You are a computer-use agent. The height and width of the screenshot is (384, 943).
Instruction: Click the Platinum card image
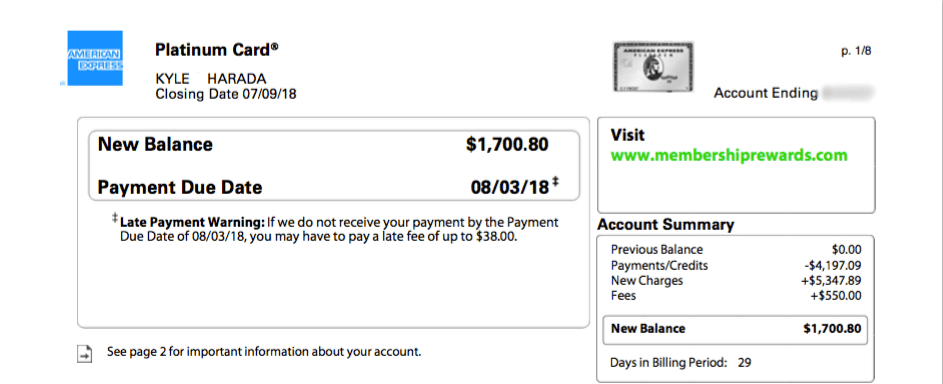pyautogui.click(x=653, y=67)
